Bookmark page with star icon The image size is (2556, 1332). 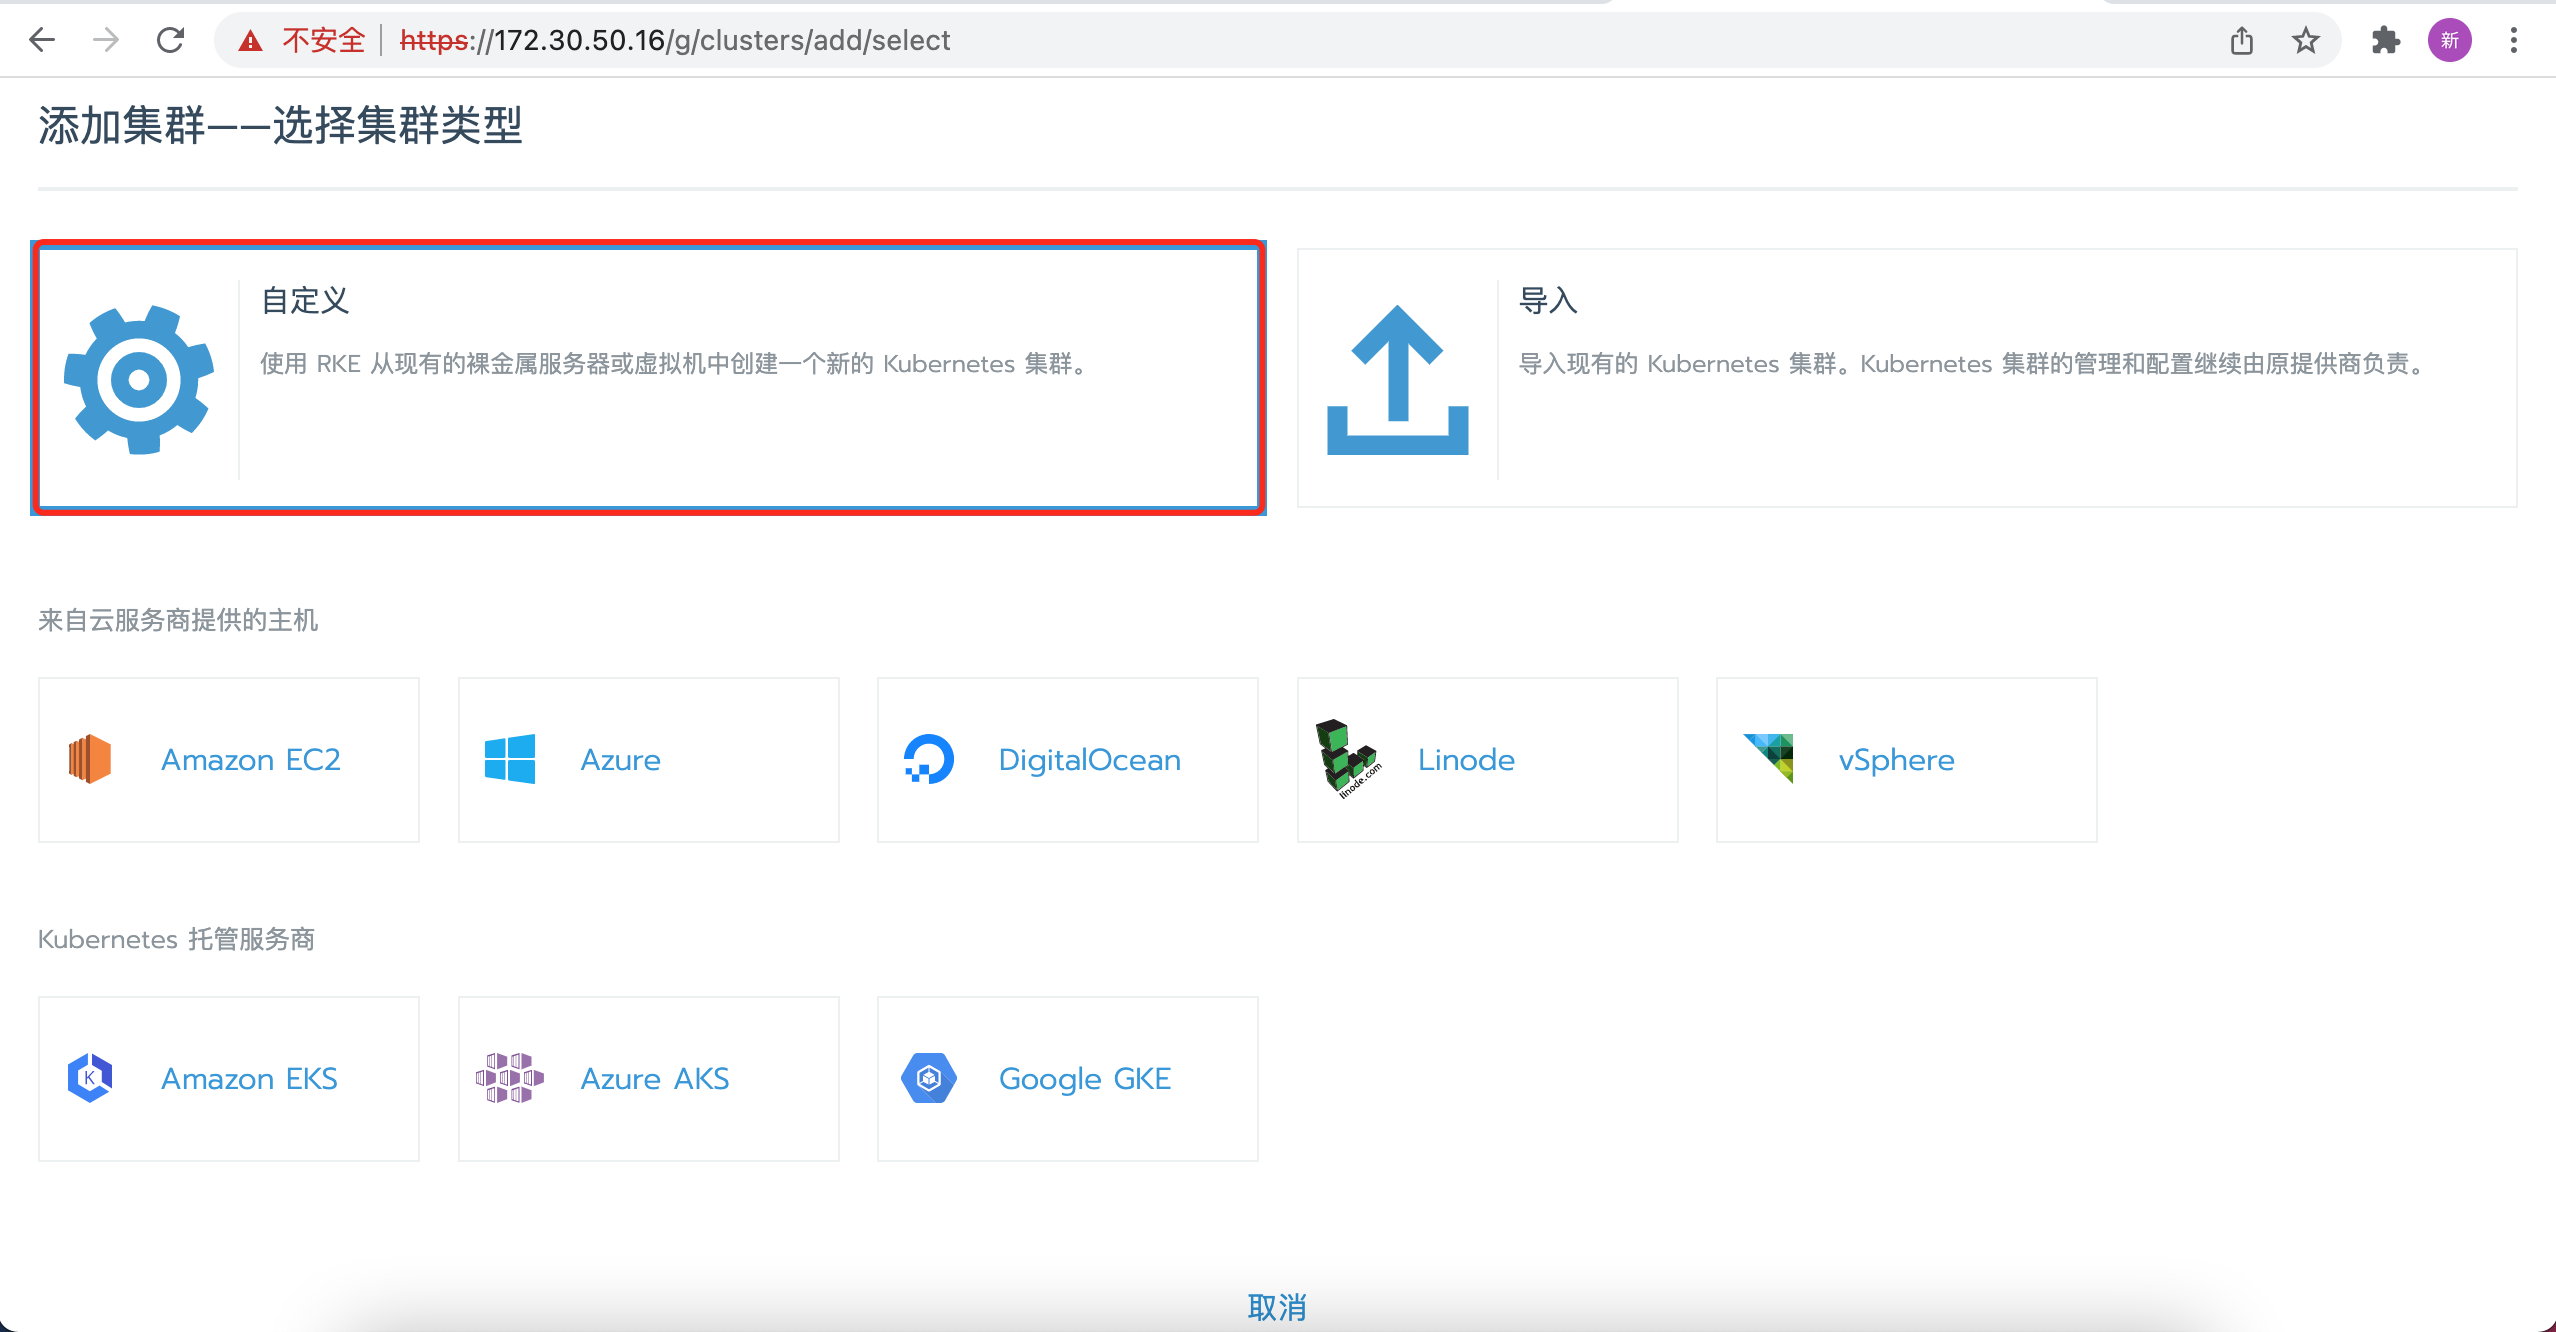point(2306,40)
